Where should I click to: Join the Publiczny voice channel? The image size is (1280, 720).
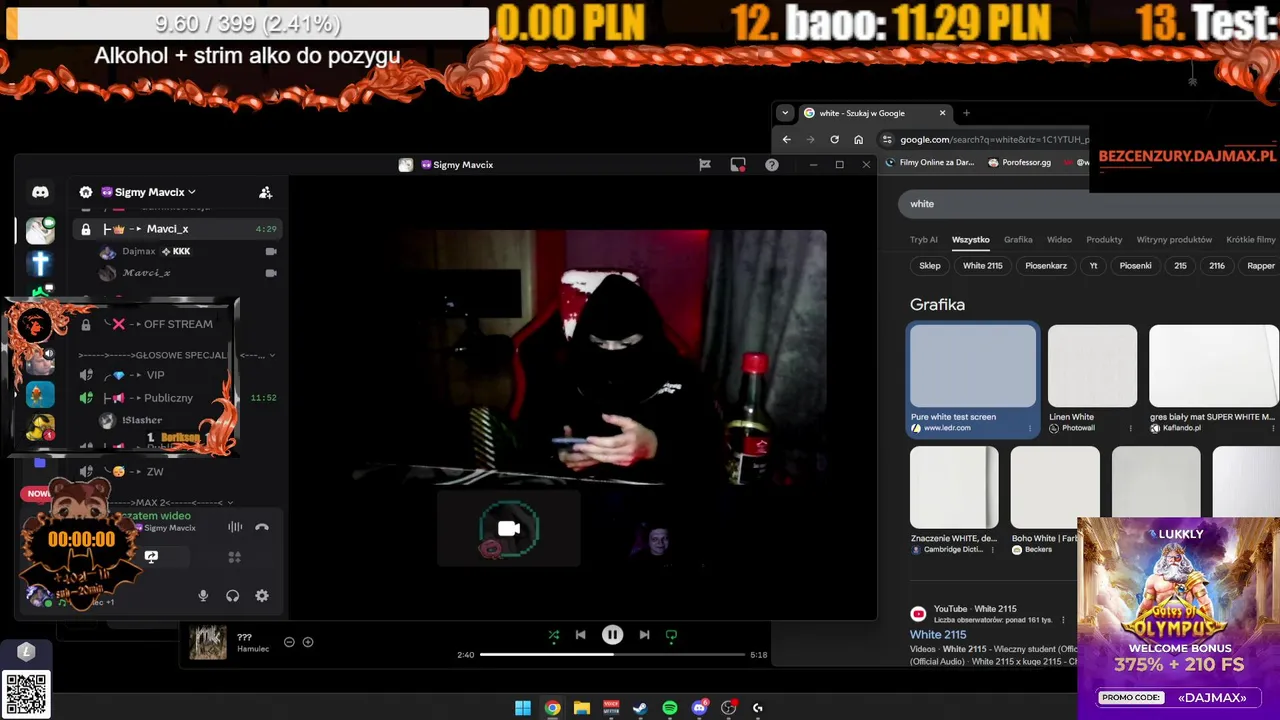[168, 398]
